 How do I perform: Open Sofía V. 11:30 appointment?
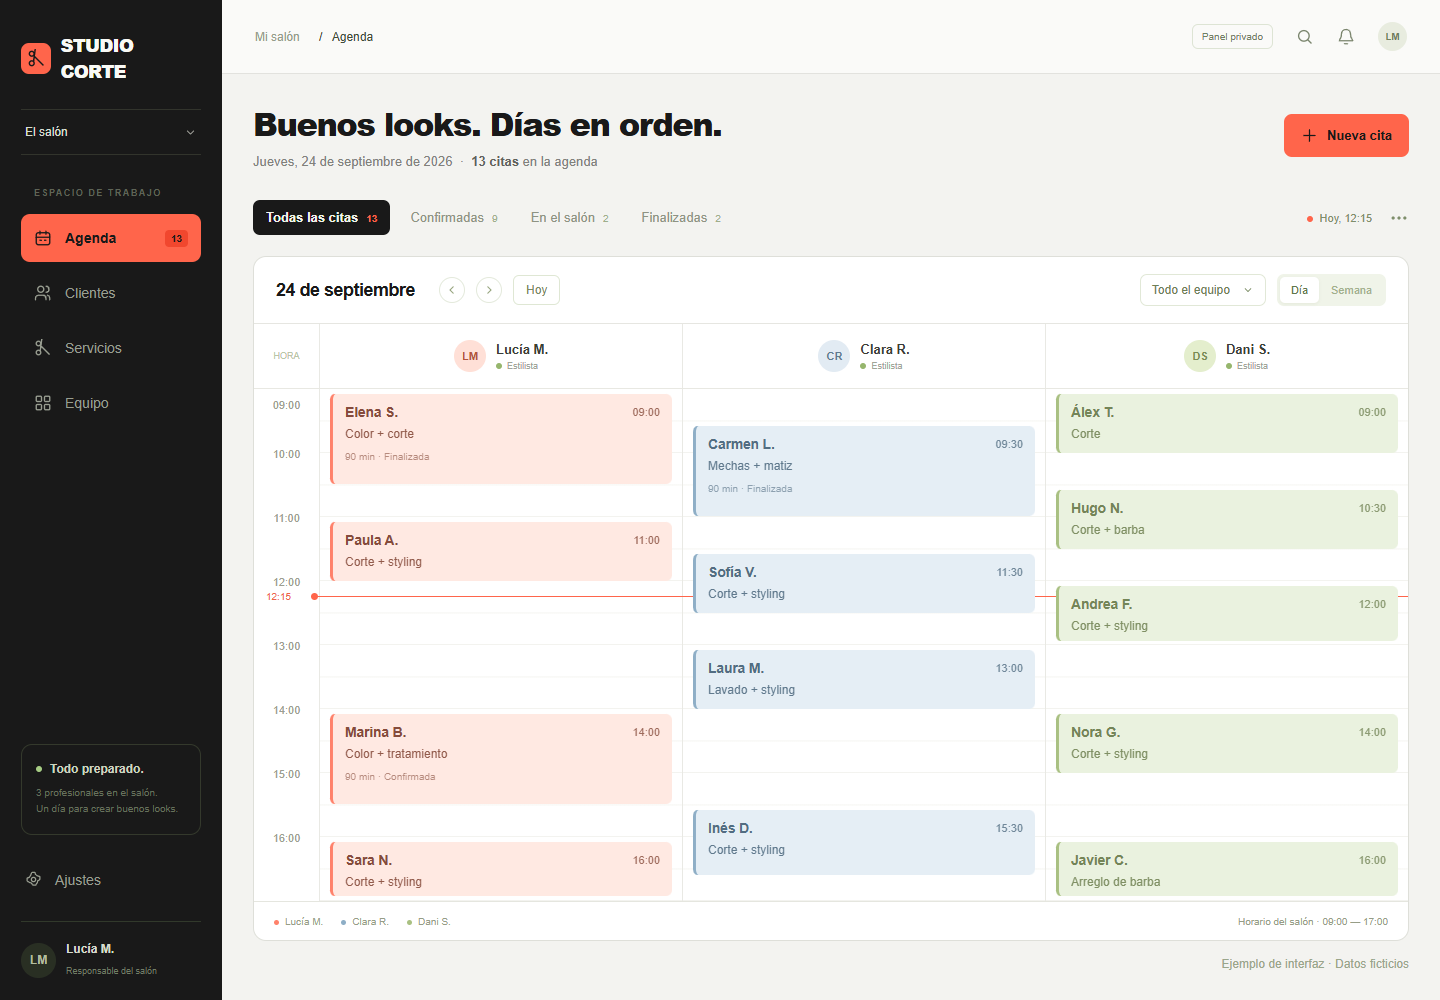pyautogui.click(x=864, y=583)
